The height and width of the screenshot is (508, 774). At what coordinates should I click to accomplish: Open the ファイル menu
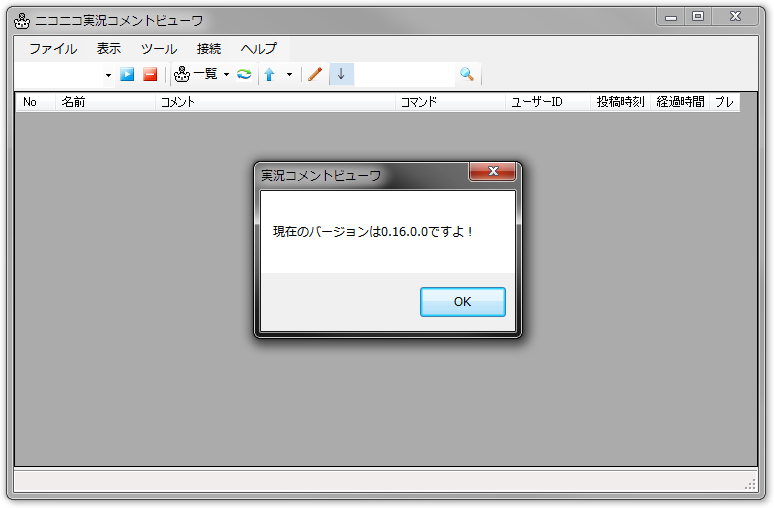53,48
